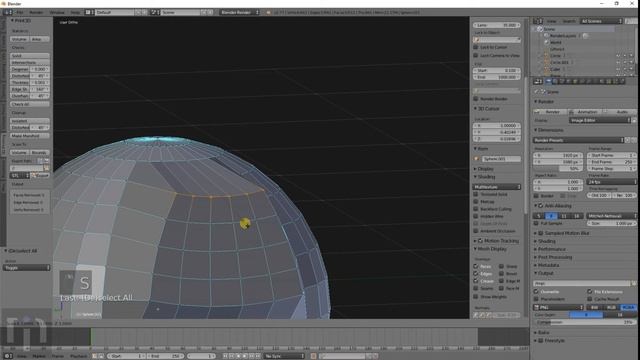Click the Audio render button

click(x=619, y=112)
